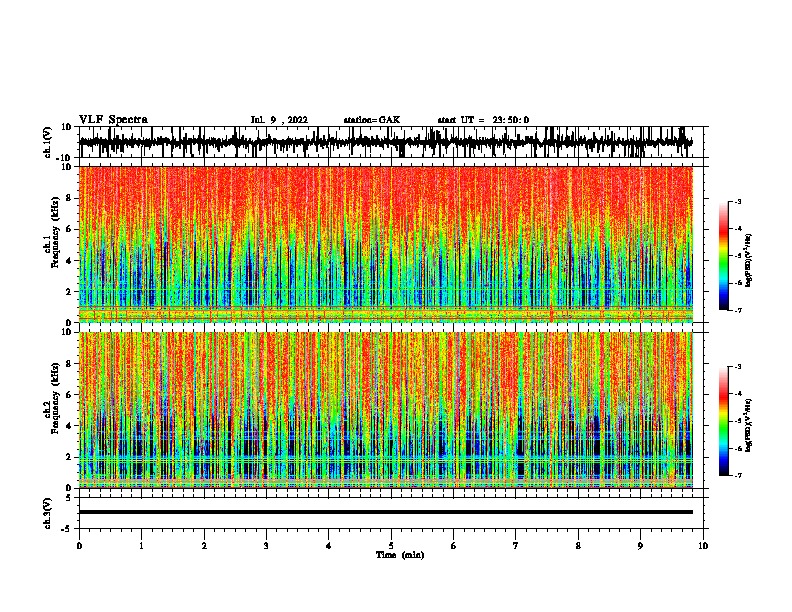Click the "Time (min)" axis label

[x=400, y=555]
